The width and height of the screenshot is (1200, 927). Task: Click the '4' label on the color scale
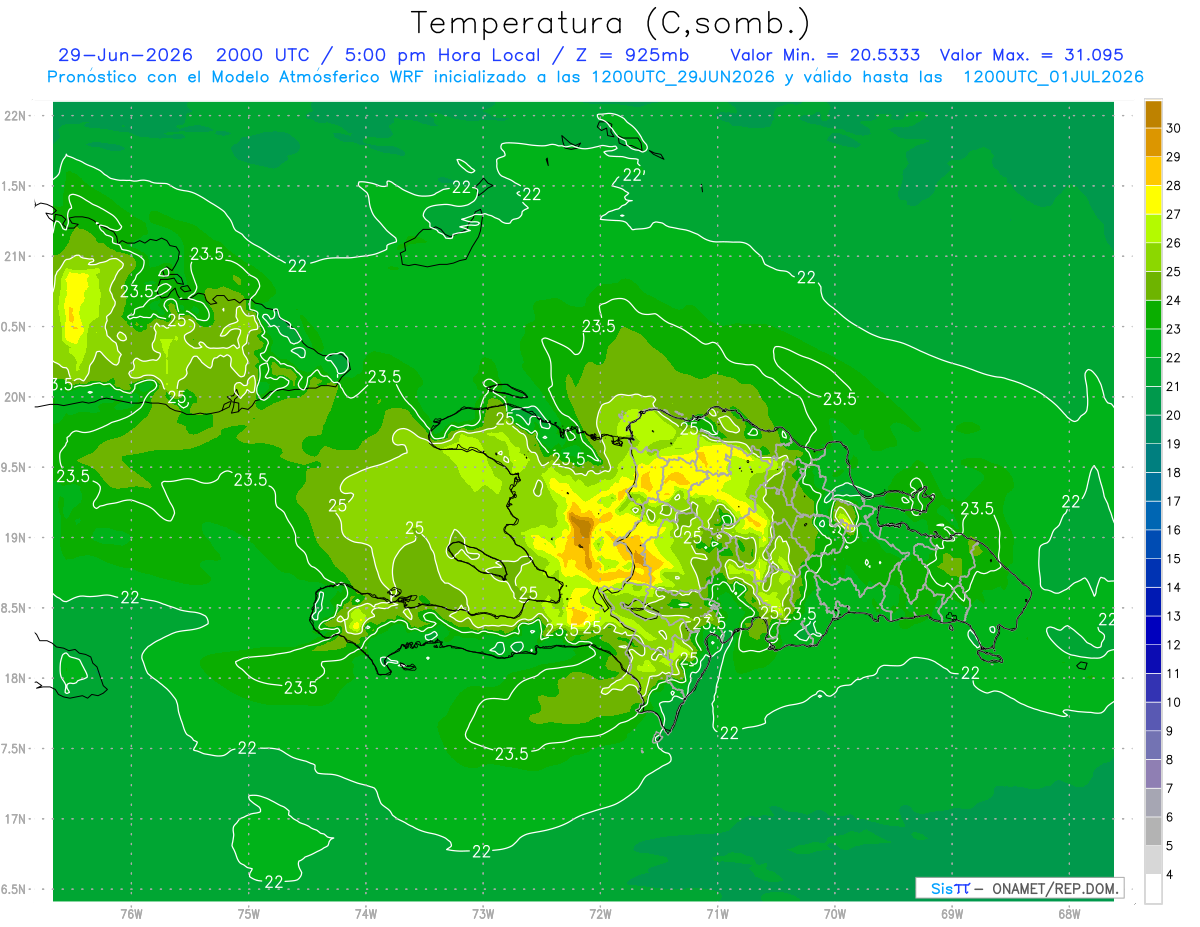[1170, 875]
